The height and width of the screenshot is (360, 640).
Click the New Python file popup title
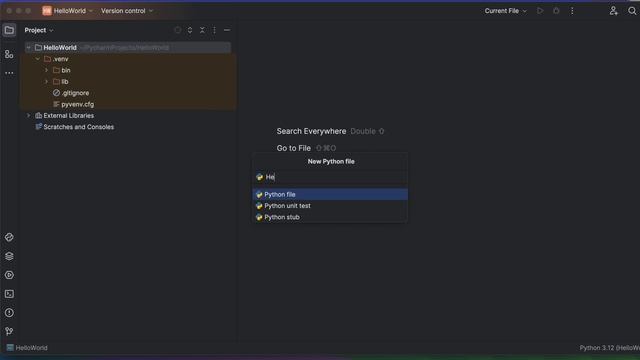[331, 162]
